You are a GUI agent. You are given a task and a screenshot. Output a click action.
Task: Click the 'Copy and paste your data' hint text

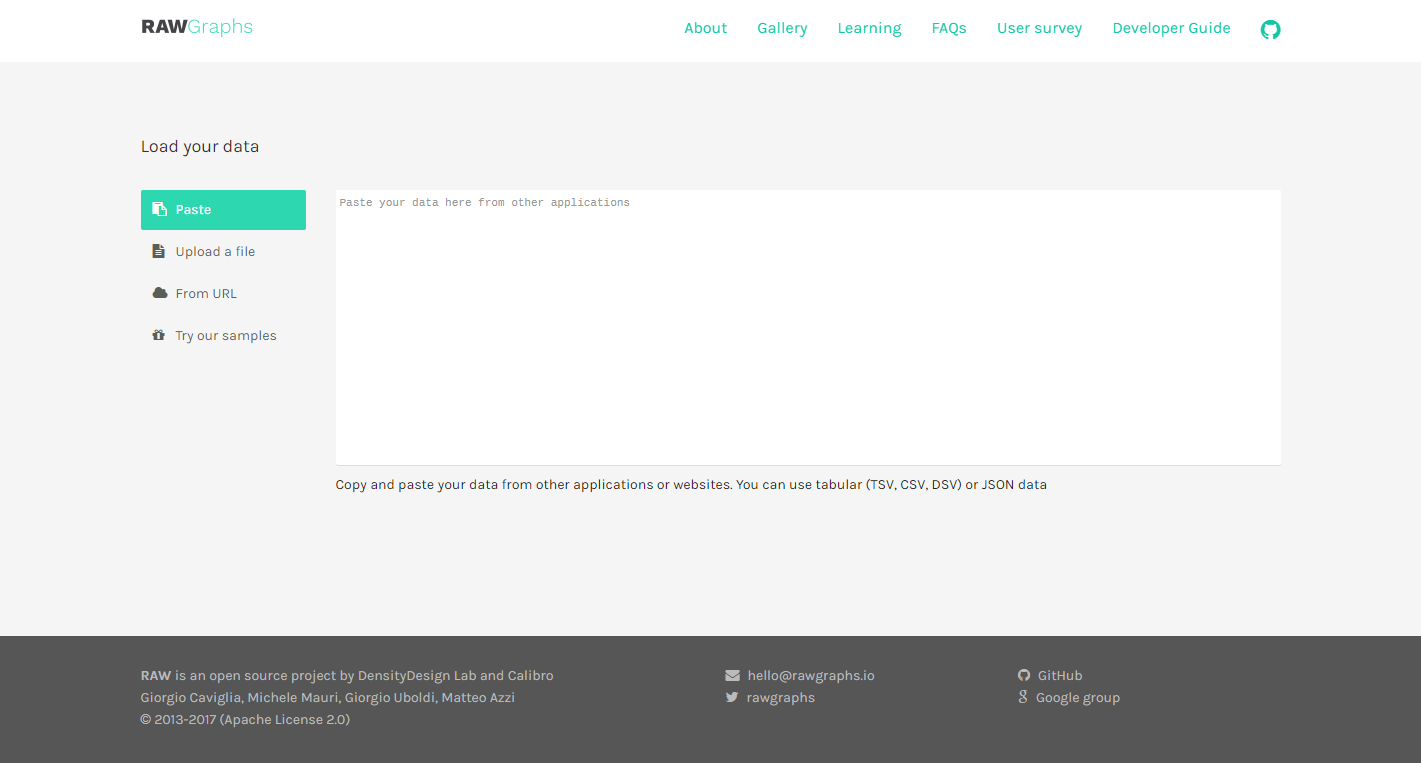coord(691,484)
